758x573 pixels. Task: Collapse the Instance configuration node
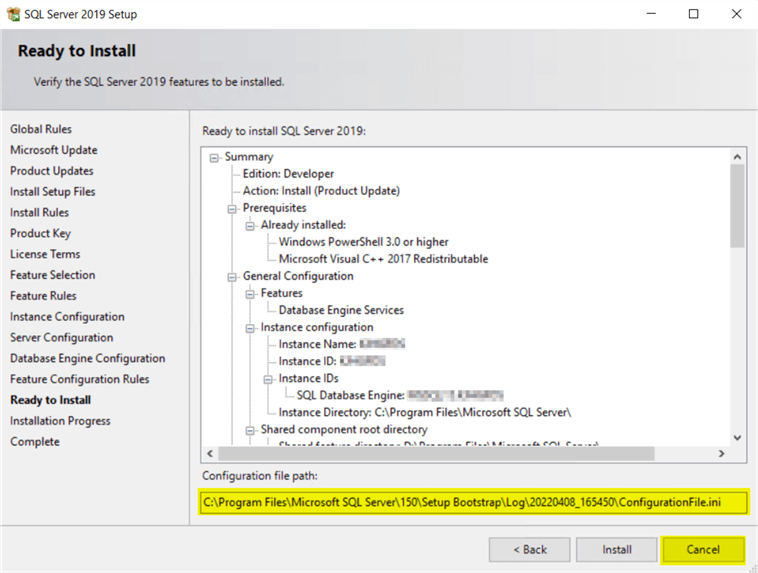(x=250, y=328)
